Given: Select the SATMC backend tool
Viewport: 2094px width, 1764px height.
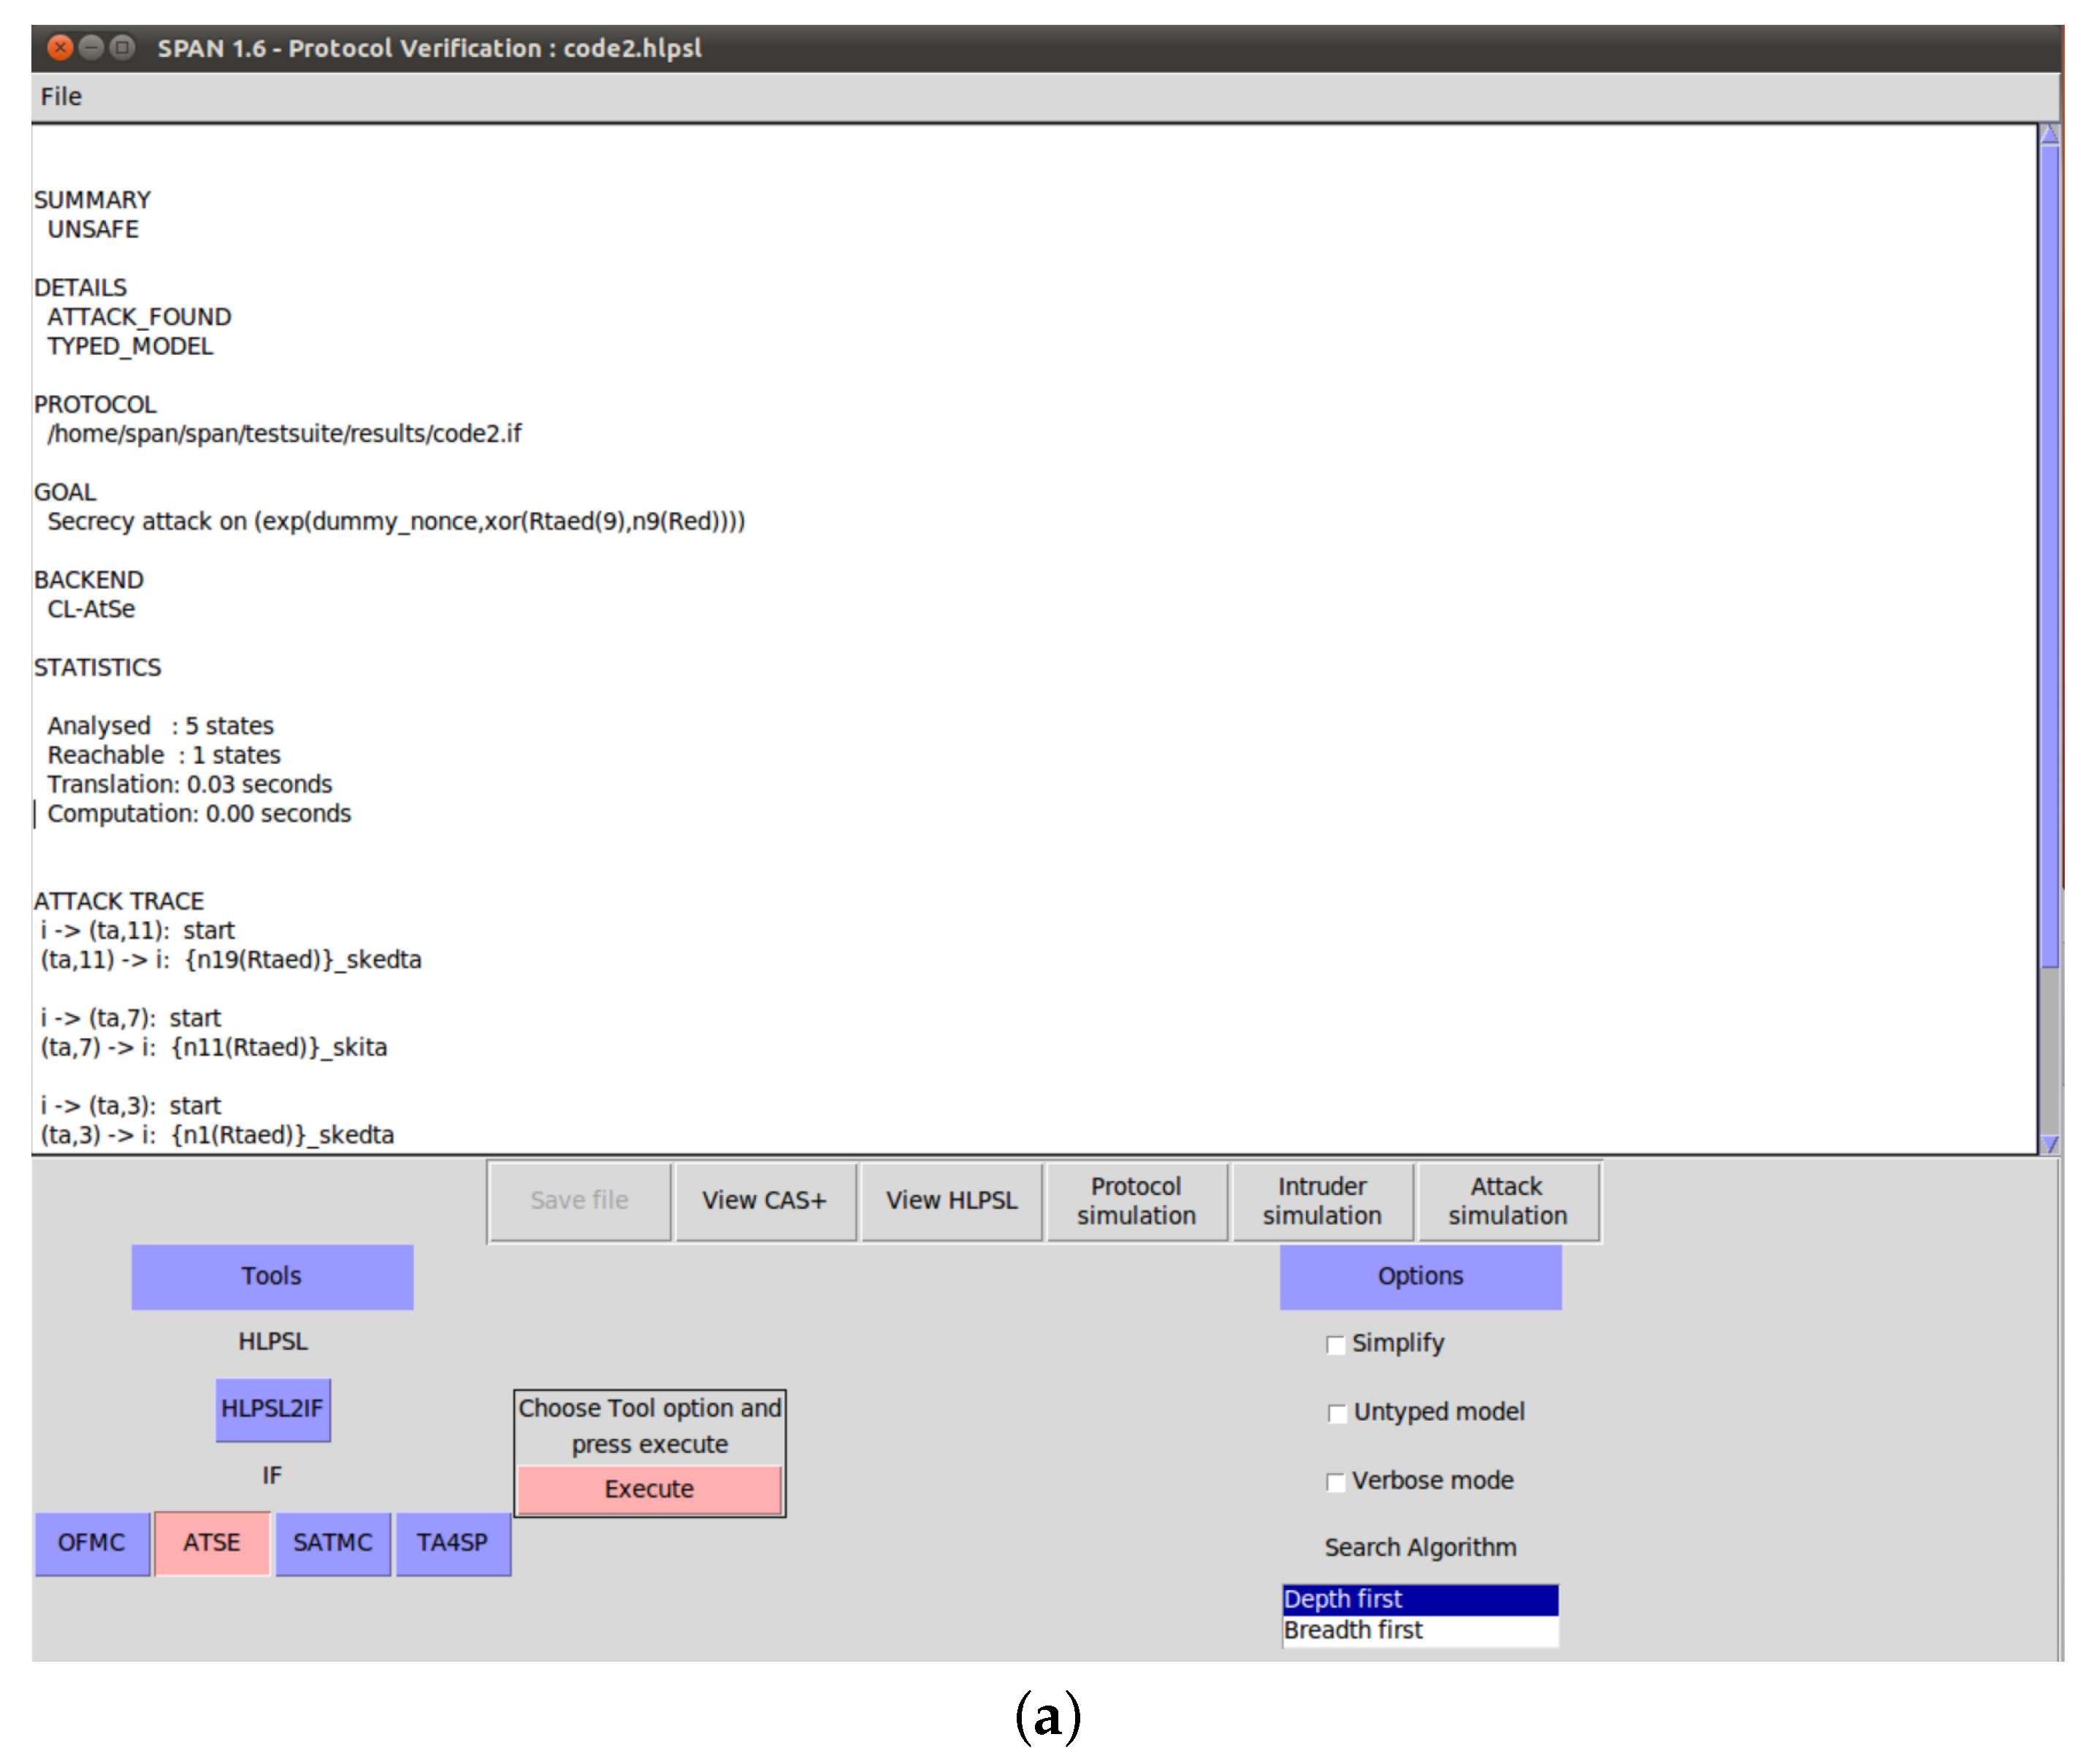Looking at the screenshot, I should coord(332,1543).
